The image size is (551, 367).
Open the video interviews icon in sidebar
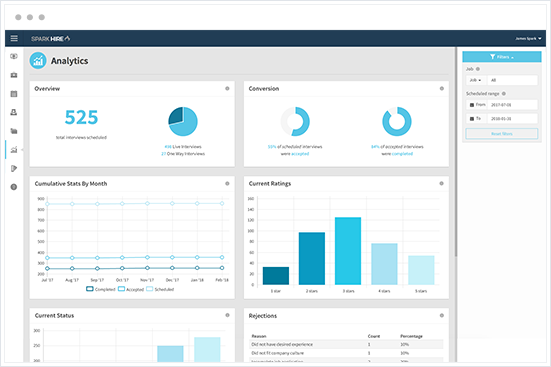tap(14, 56)
